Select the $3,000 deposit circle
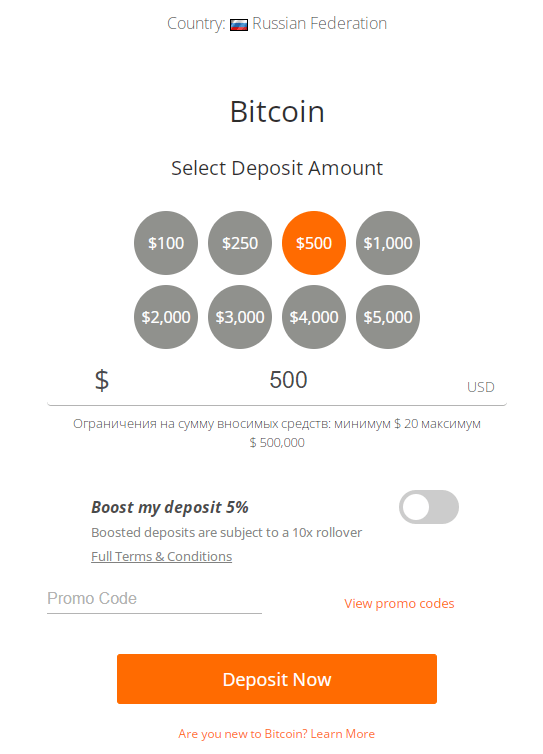543x754 pixels. 240,317
